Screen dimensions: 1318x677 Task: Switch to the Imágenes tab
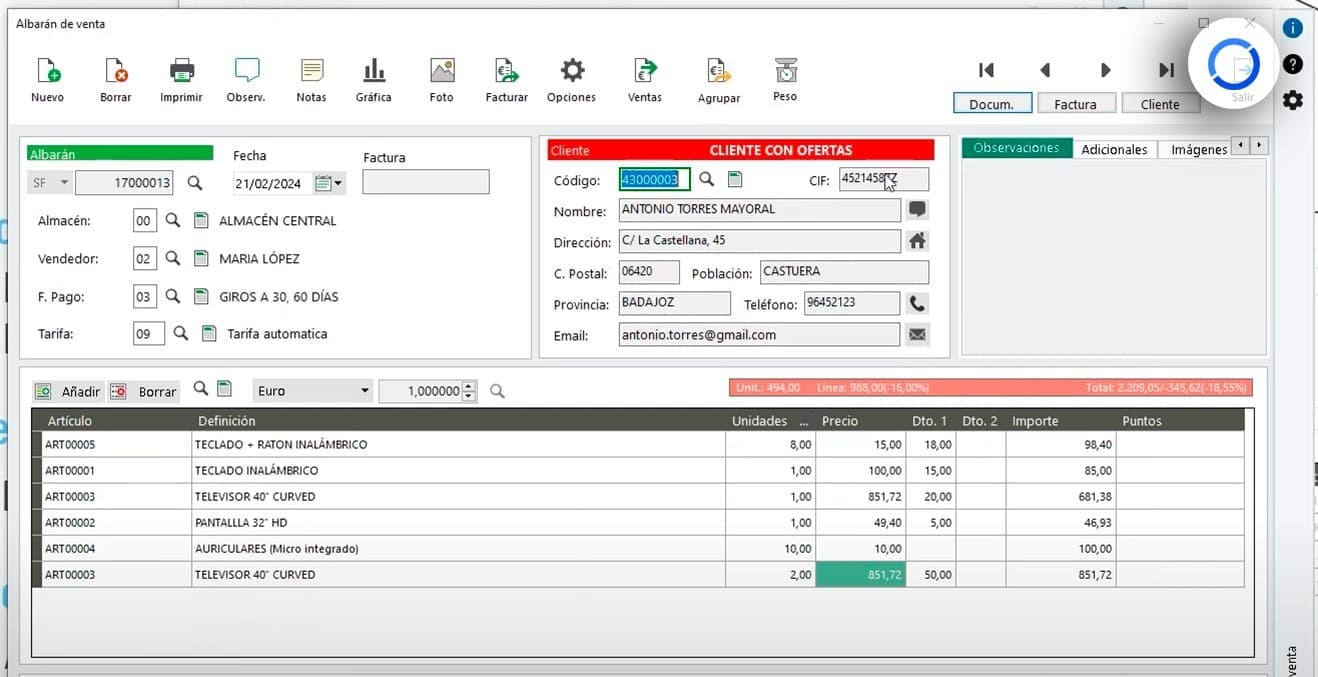pyautogui.click(x=1198, y=149)
